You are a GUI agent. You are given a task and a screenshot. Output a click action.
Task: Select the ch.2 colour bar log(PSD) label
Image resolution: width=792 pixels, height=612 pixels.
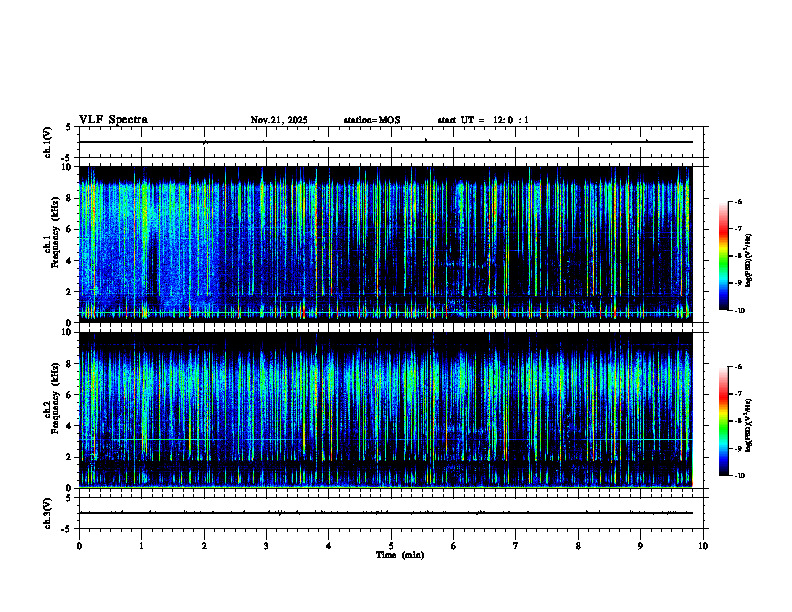coord(749,425)
